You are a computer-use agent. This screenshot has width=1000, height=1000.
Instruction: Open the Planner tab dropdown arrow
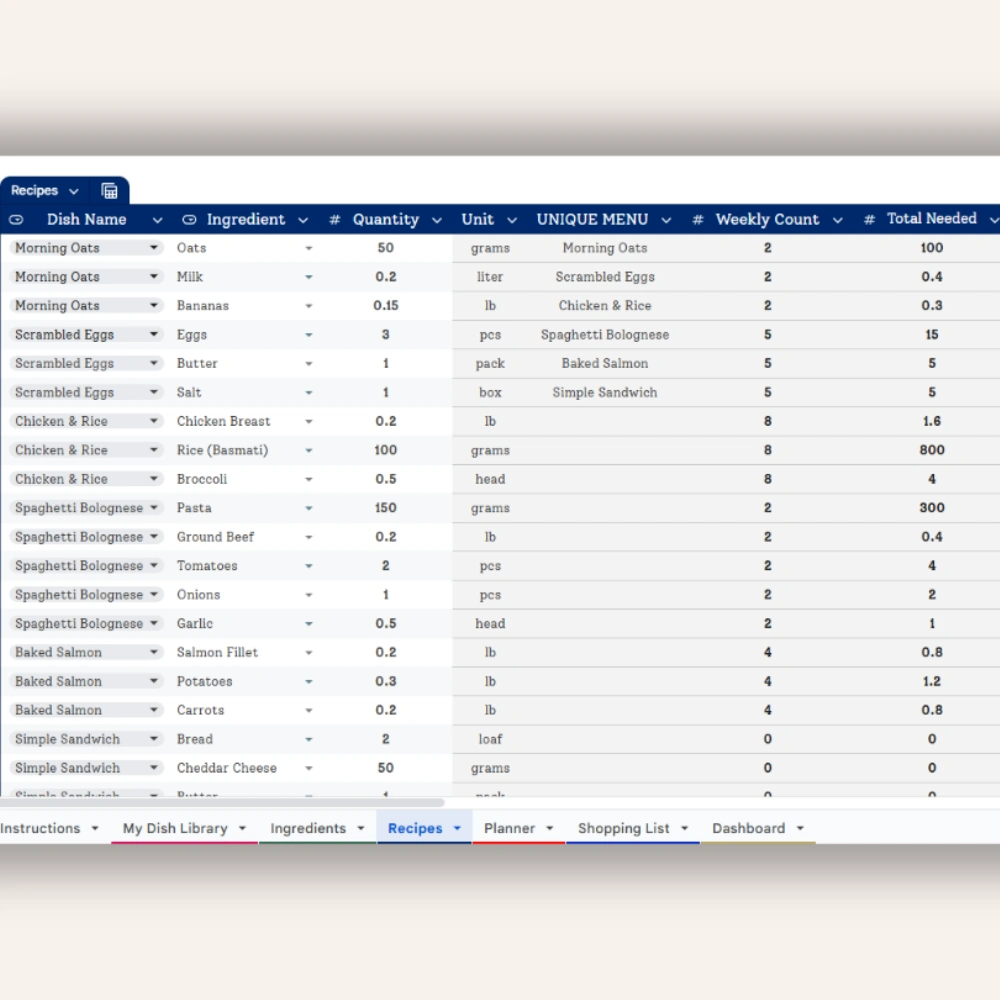[547, 828]
